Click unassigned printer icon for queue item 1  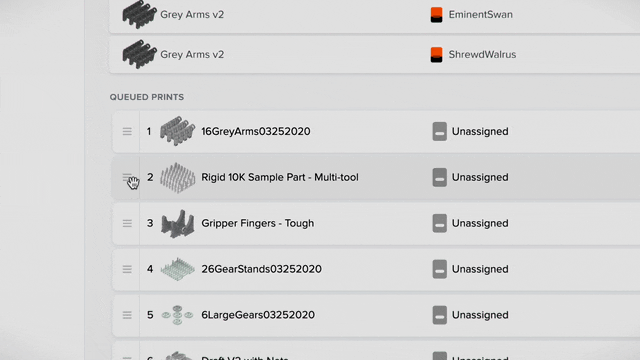[440, 131]
